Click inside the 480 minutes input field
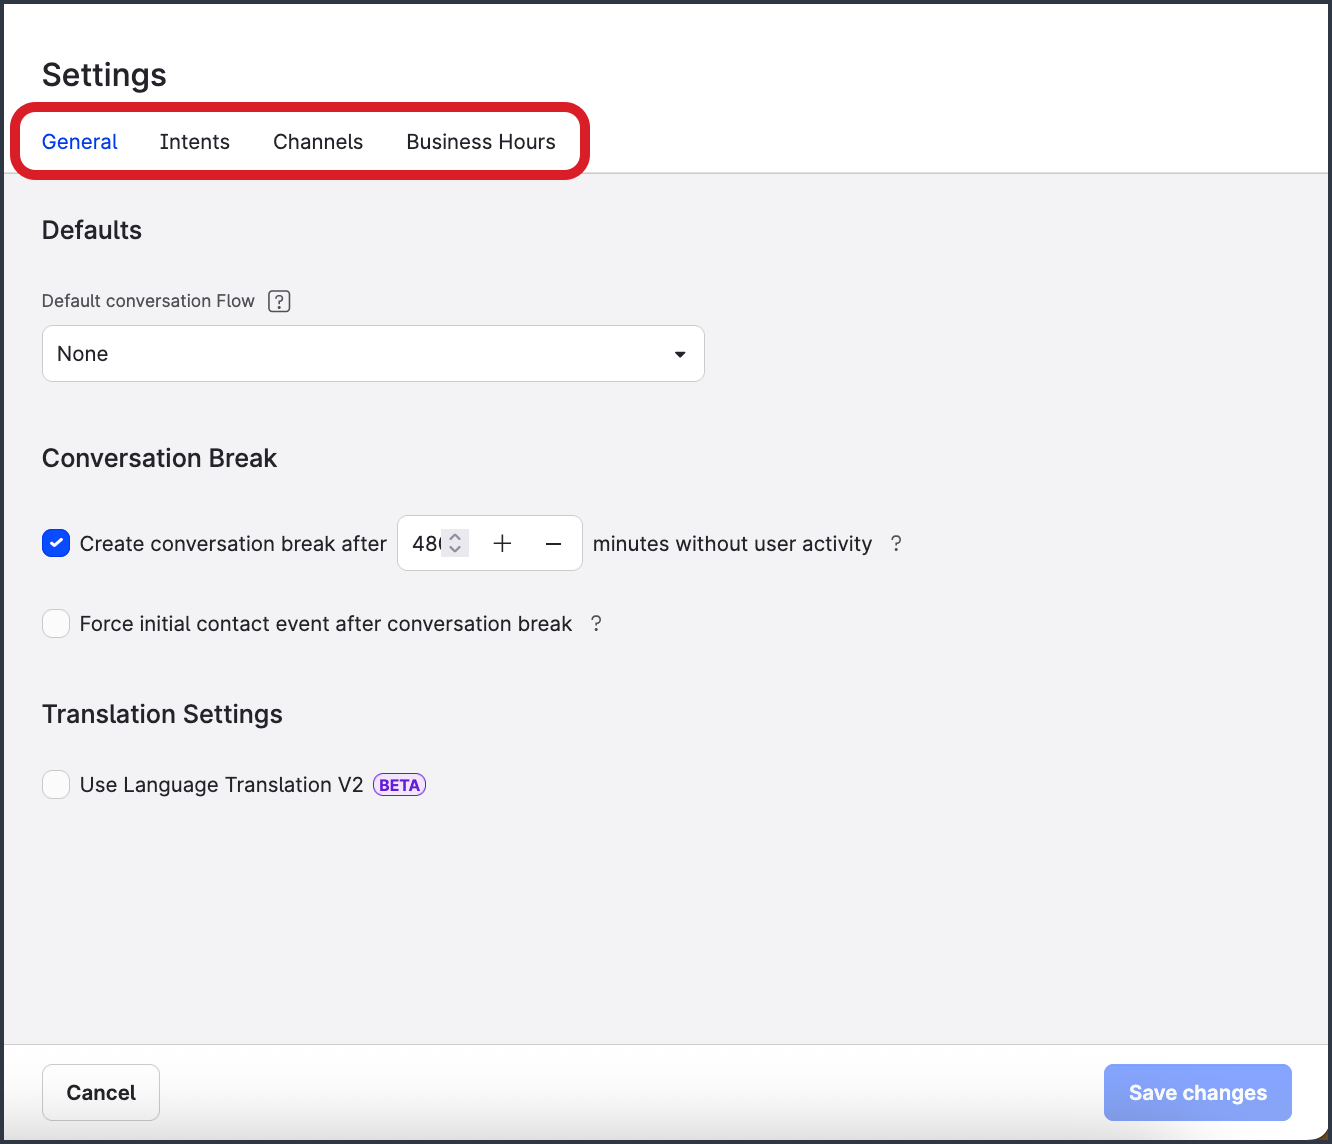 (425, 543)
